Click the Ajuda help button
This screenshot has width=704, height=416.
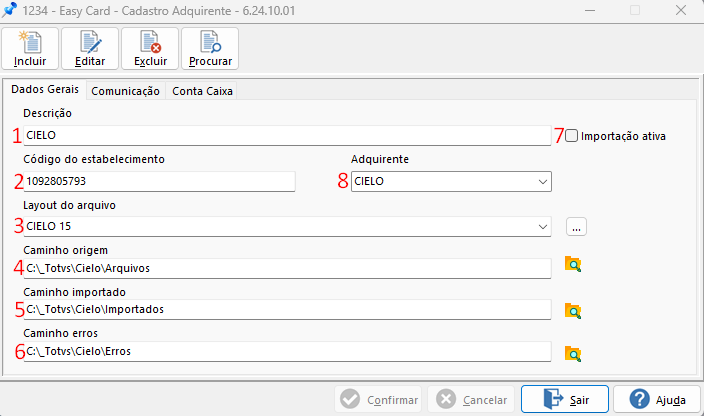(657, 400)
